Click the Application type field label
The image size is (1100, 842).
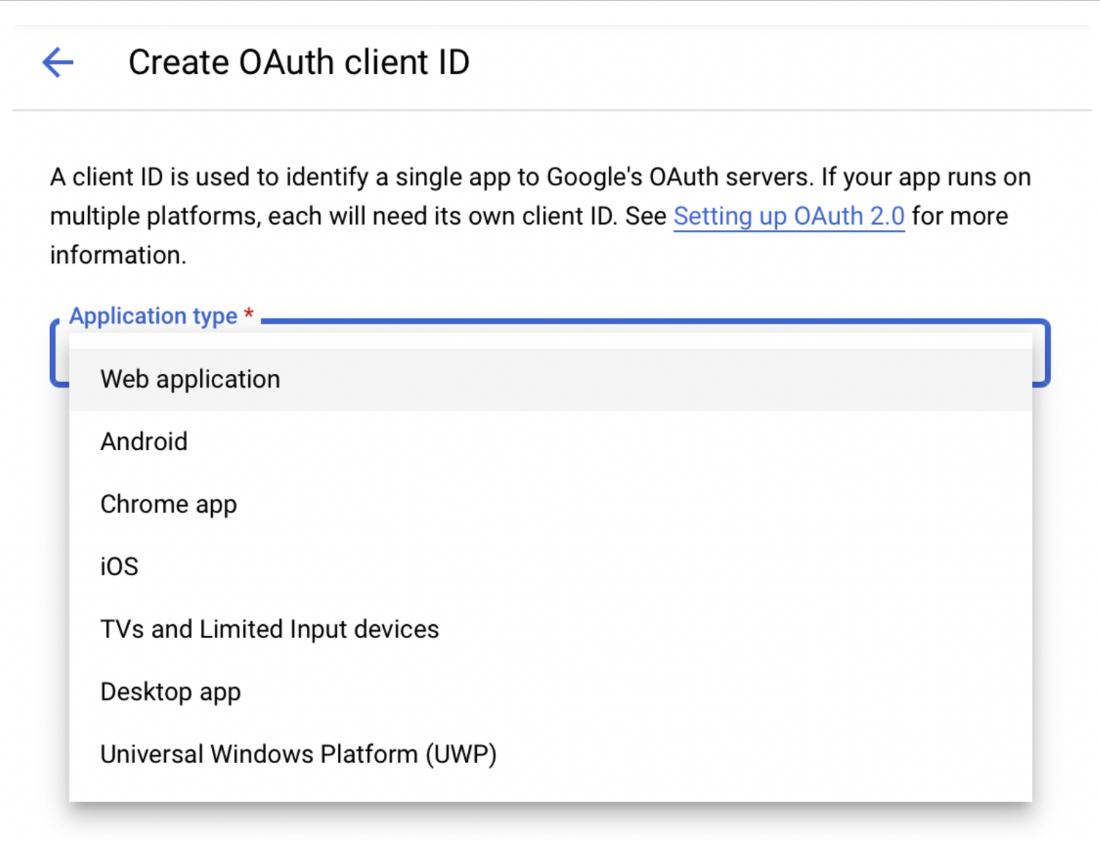pyautogui.click(x=153, y=317)
